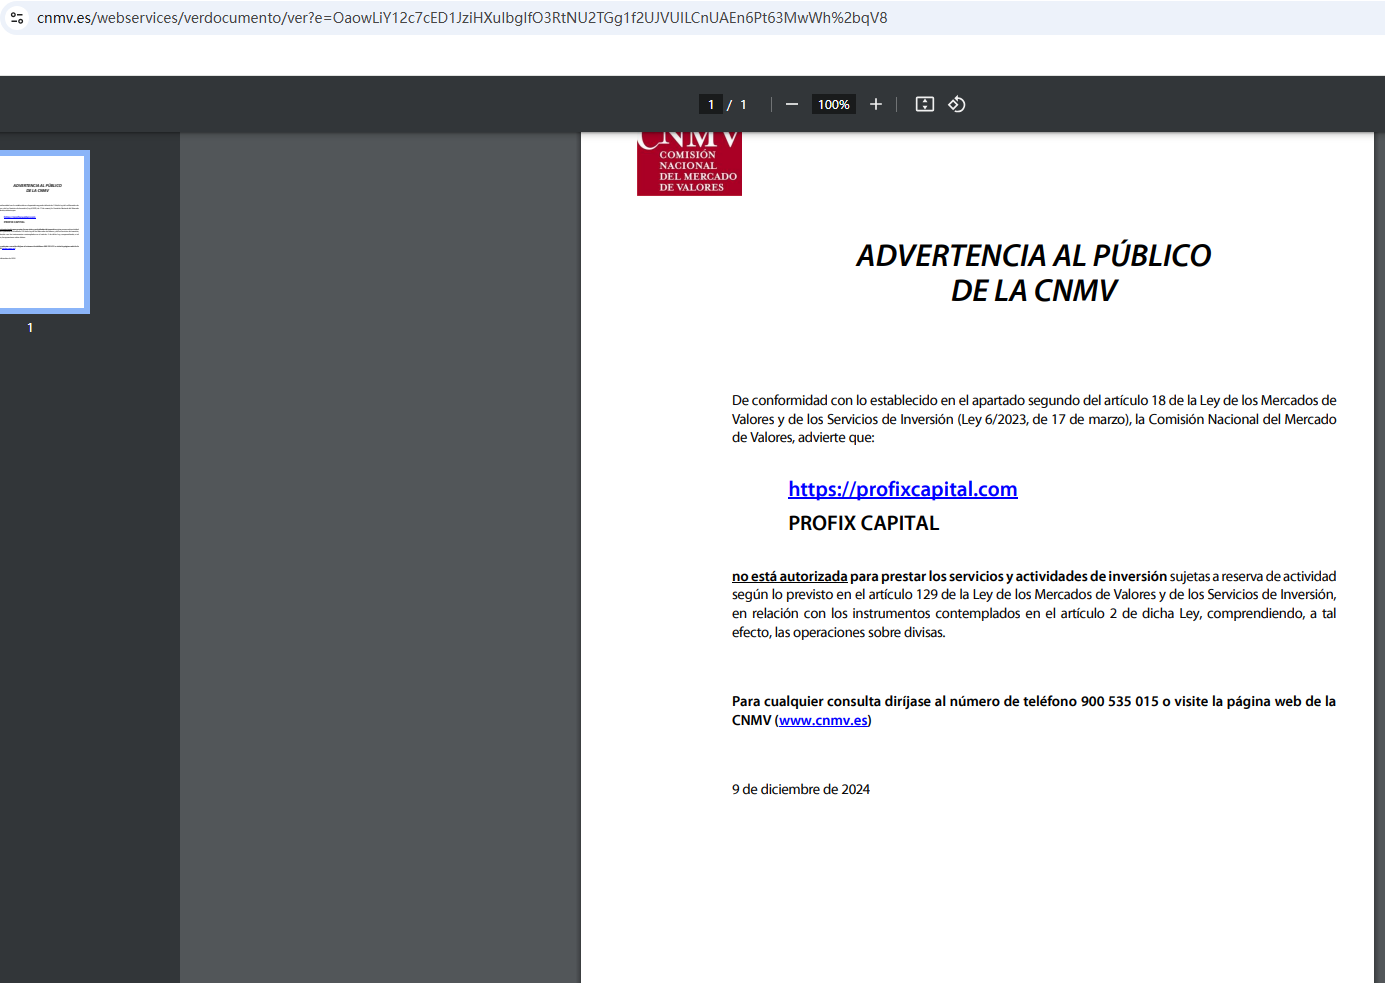The image size is (1385, 983).
Task: Click the current page number field
Action: point(711,104)
